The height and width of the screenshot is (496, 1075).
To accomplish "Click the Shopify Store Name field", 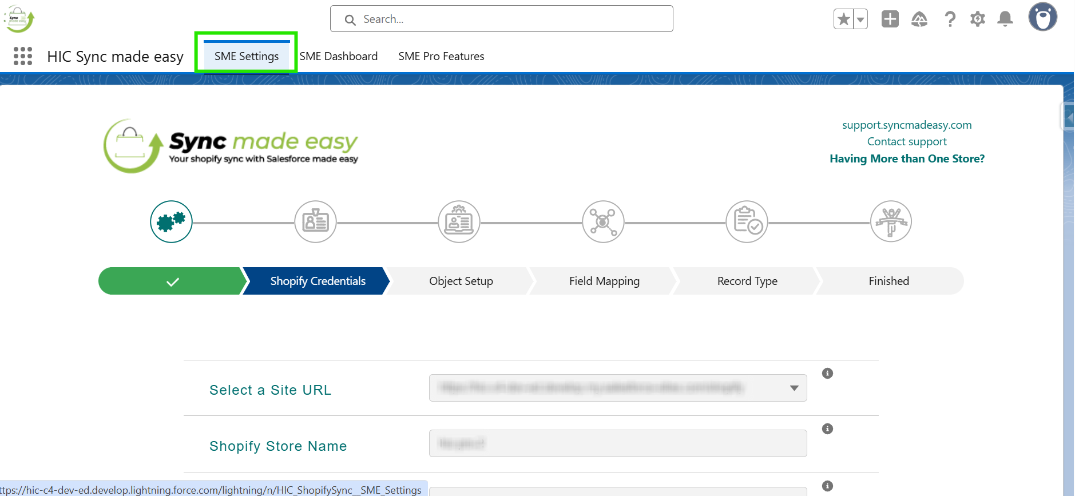I will click(x=618, y=443).
